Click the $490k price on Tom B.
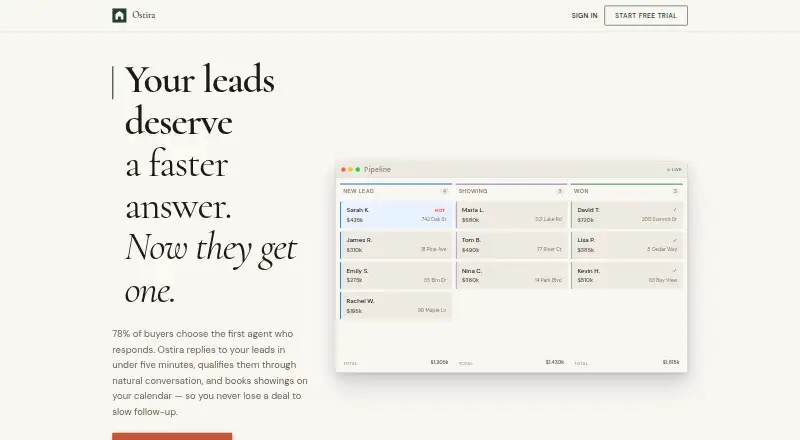Viewport: 800px width, 440px height. [470, 251]
